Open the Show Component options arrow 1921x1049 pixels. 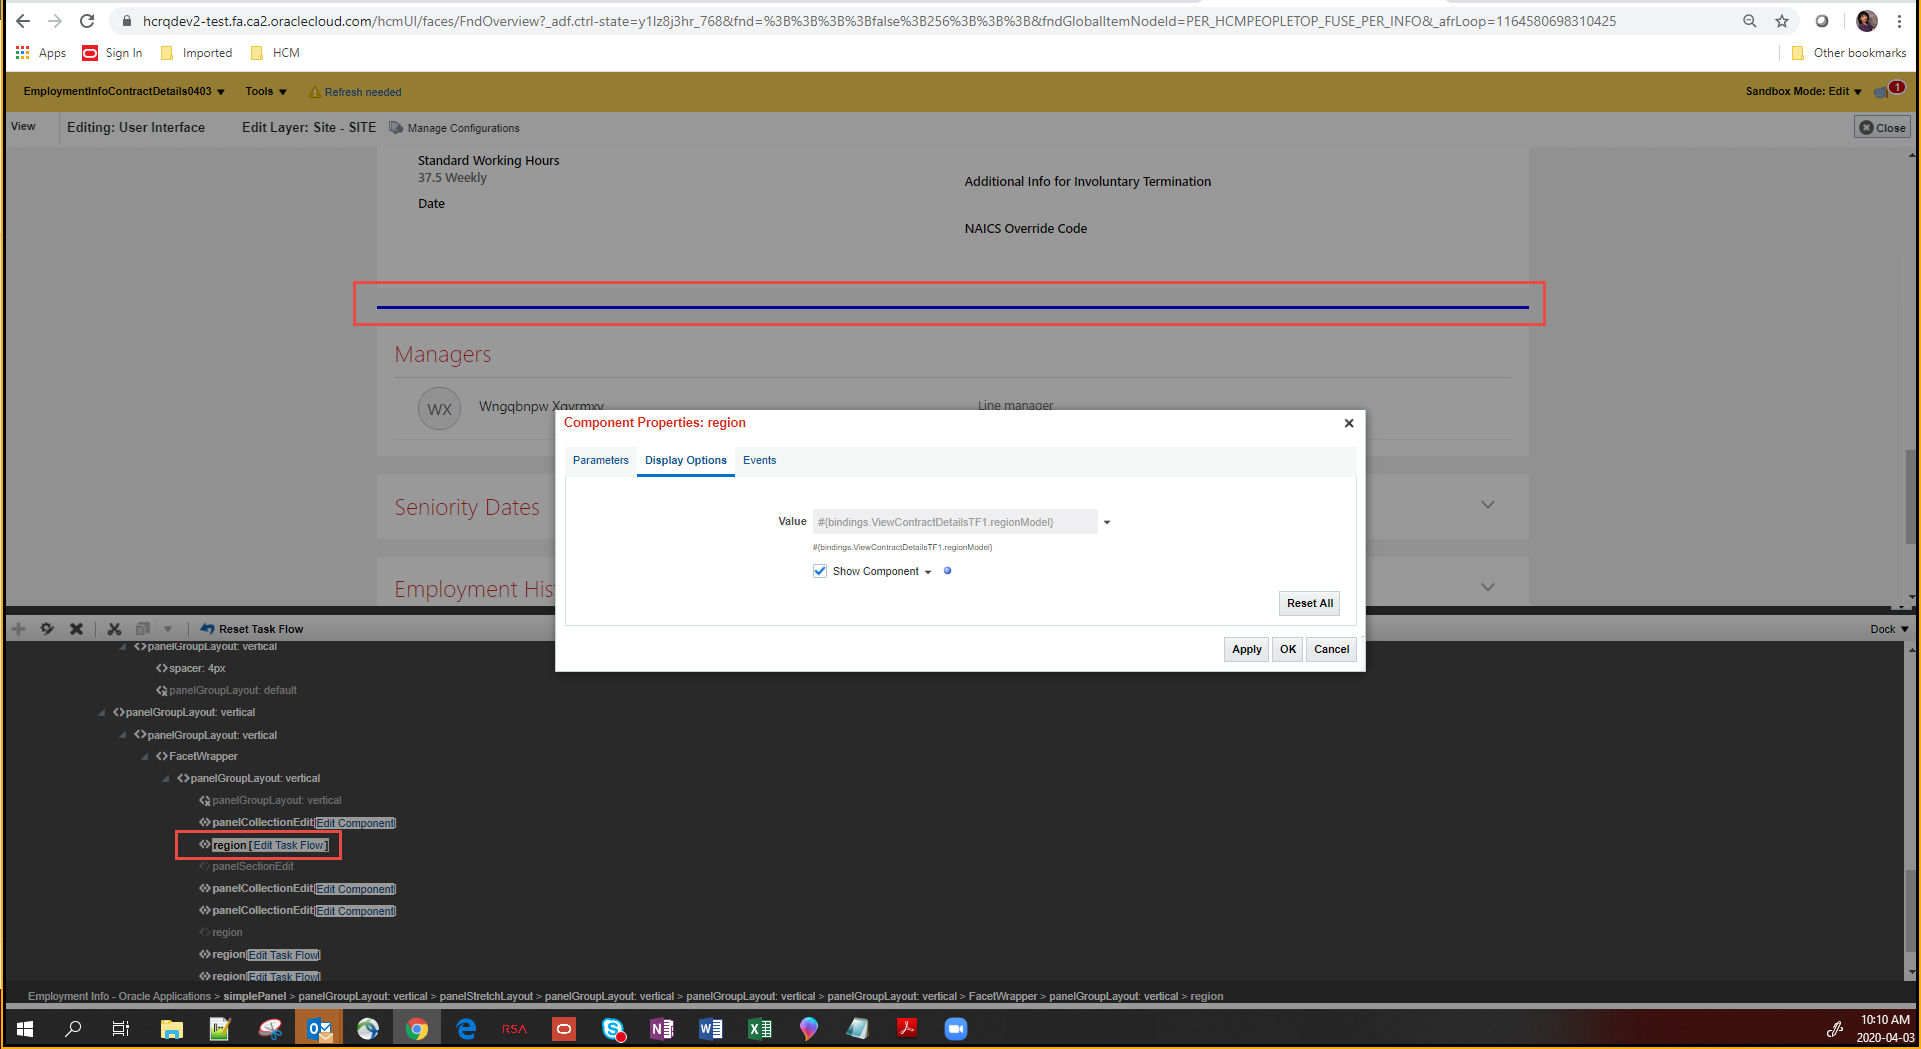[x=928, y=572]
